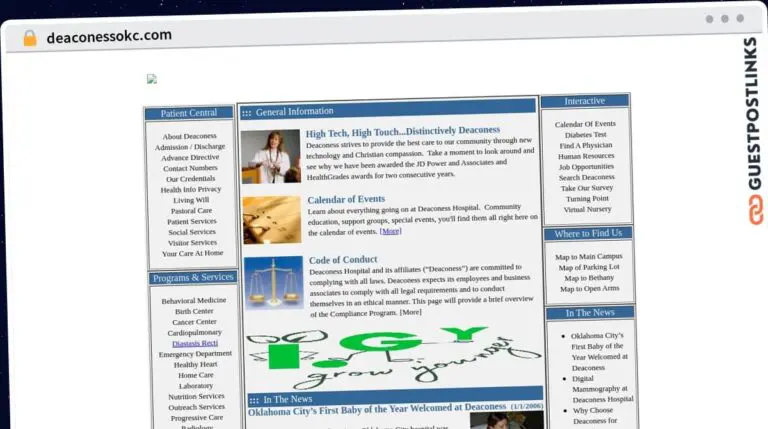Open Map to Bethany
This screenshot has height=429, width=768.
589,278
